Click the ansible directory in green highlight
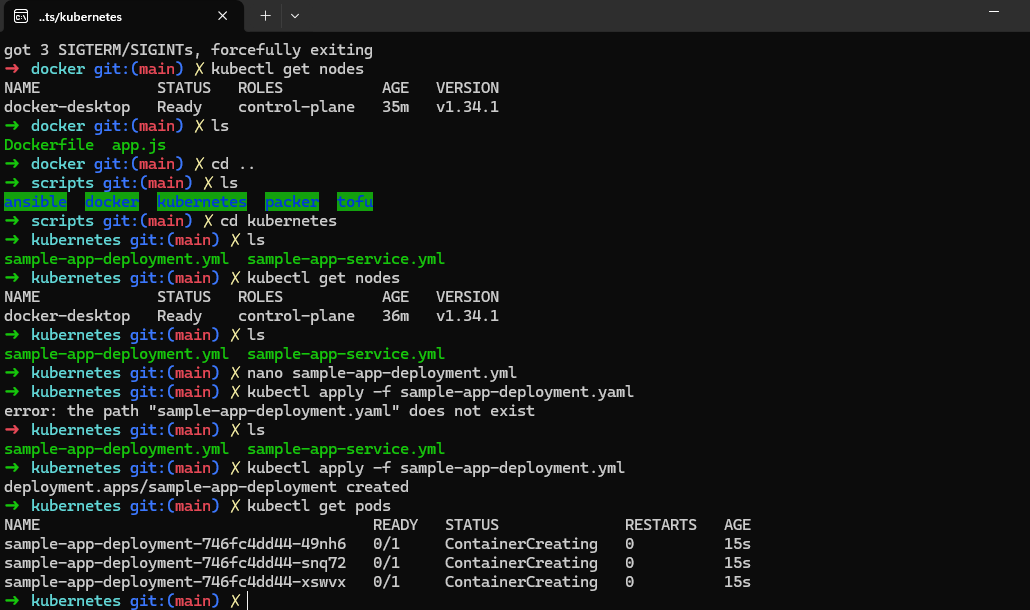Viewport: 1030px width, 610px height. (x=36, y=201)
